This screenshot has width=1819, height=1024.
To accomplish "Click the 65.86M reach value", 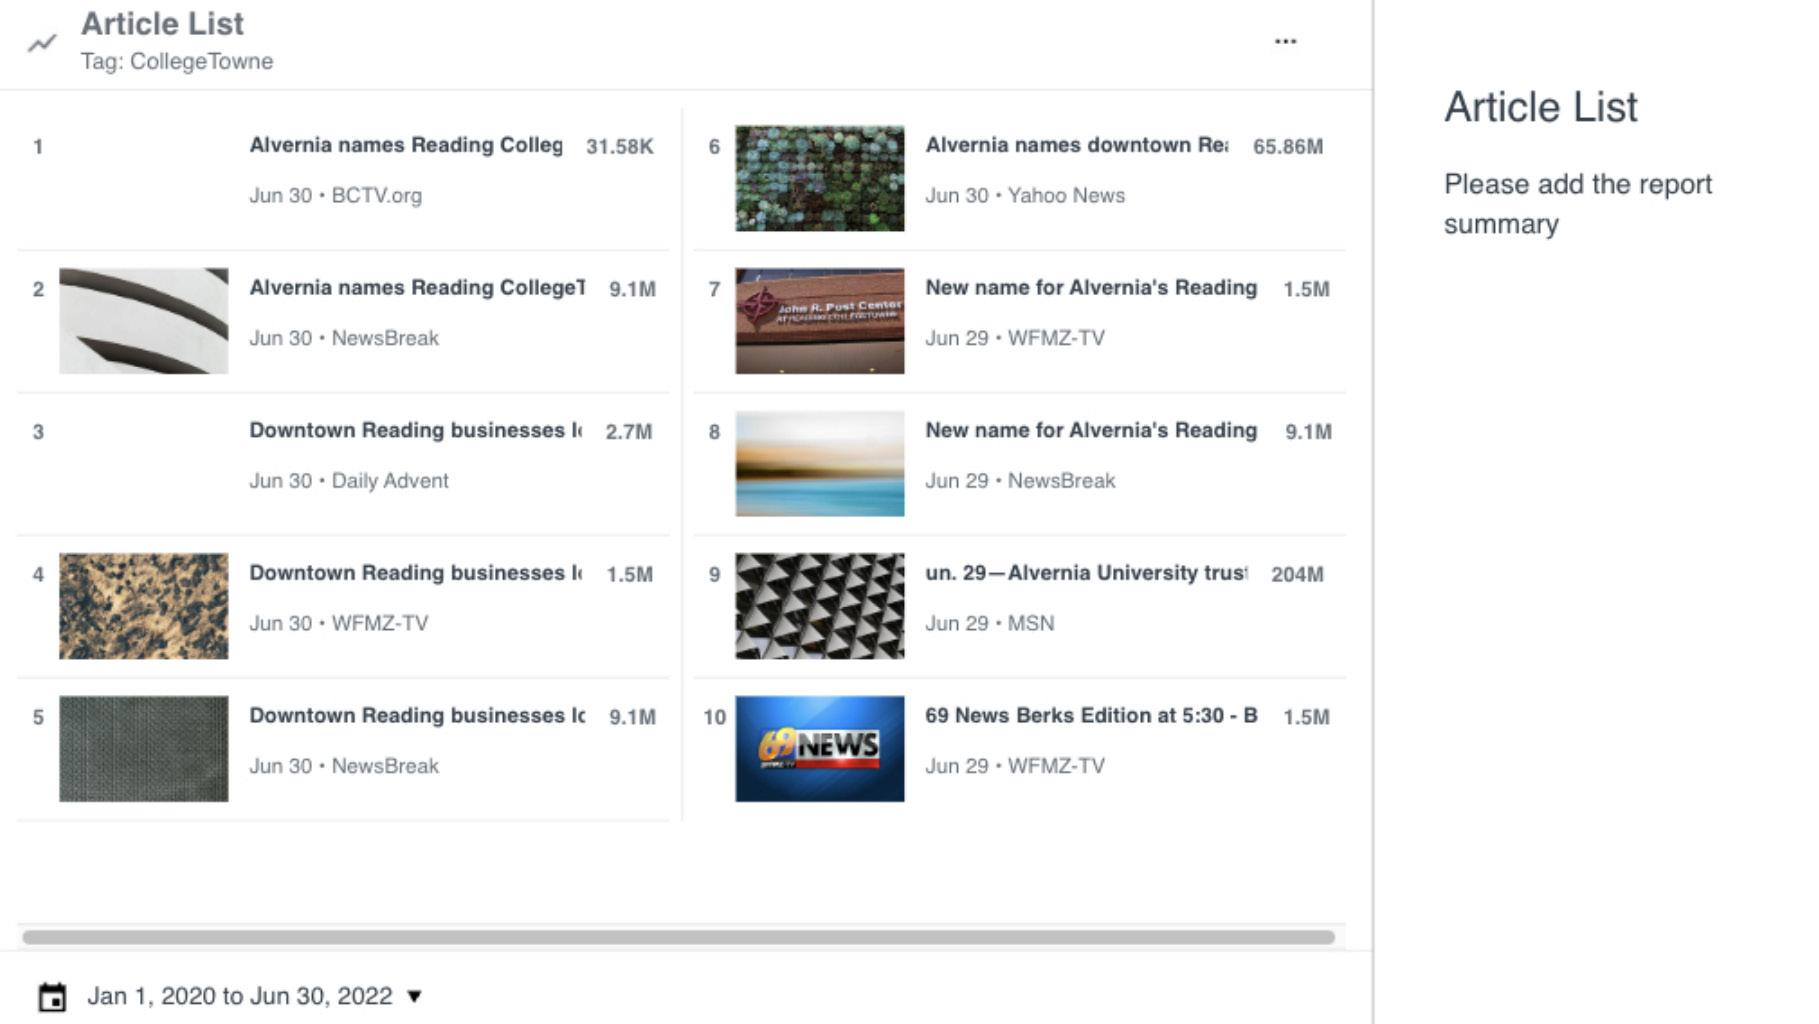I will coord(1288,147).
